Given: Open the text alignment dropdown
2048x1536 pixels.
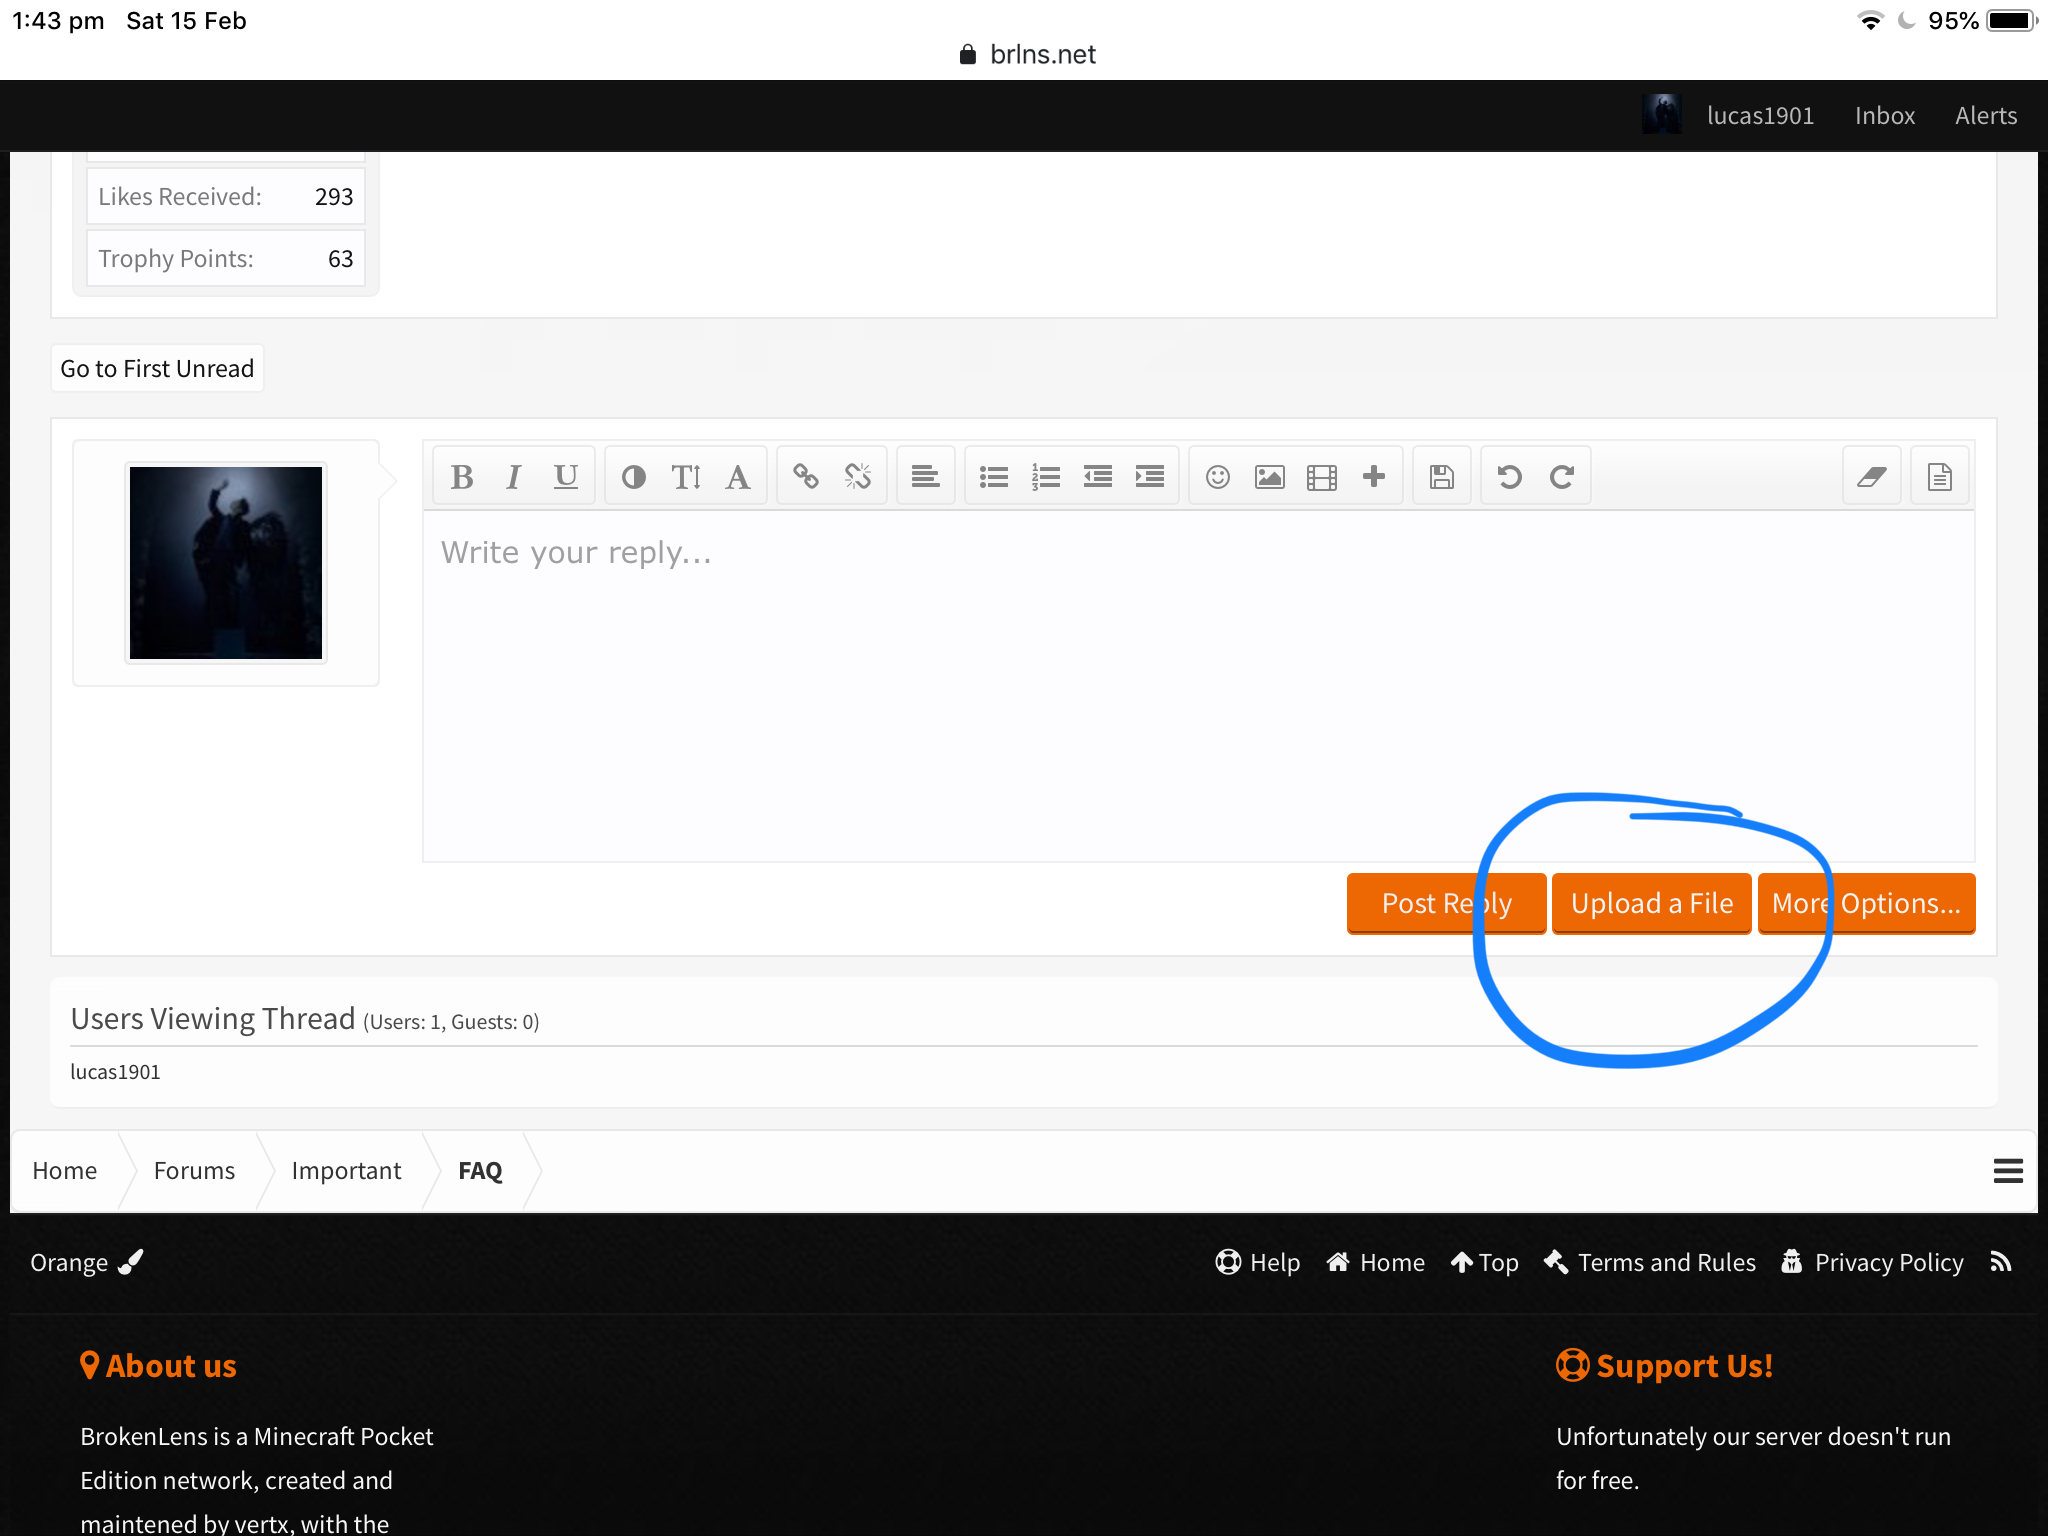Looking at the screenshot, I should pos(926,477).
